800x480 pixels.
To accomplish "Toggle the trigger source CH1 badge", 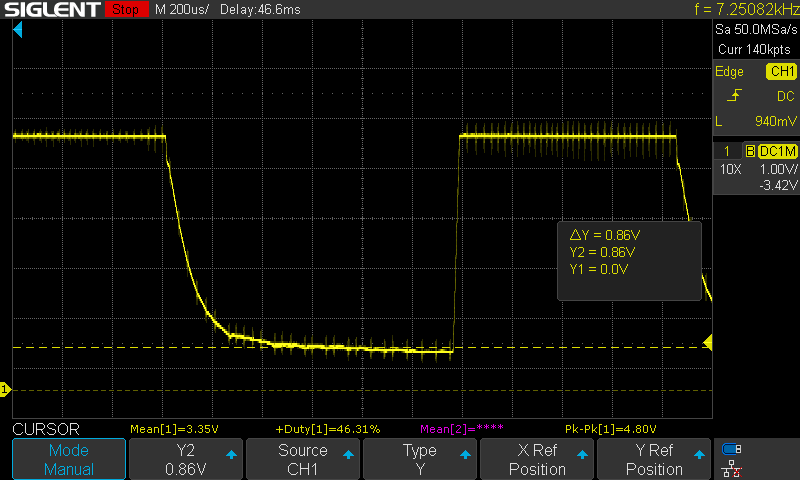I will pyautogui.click(x=781, y=72).
